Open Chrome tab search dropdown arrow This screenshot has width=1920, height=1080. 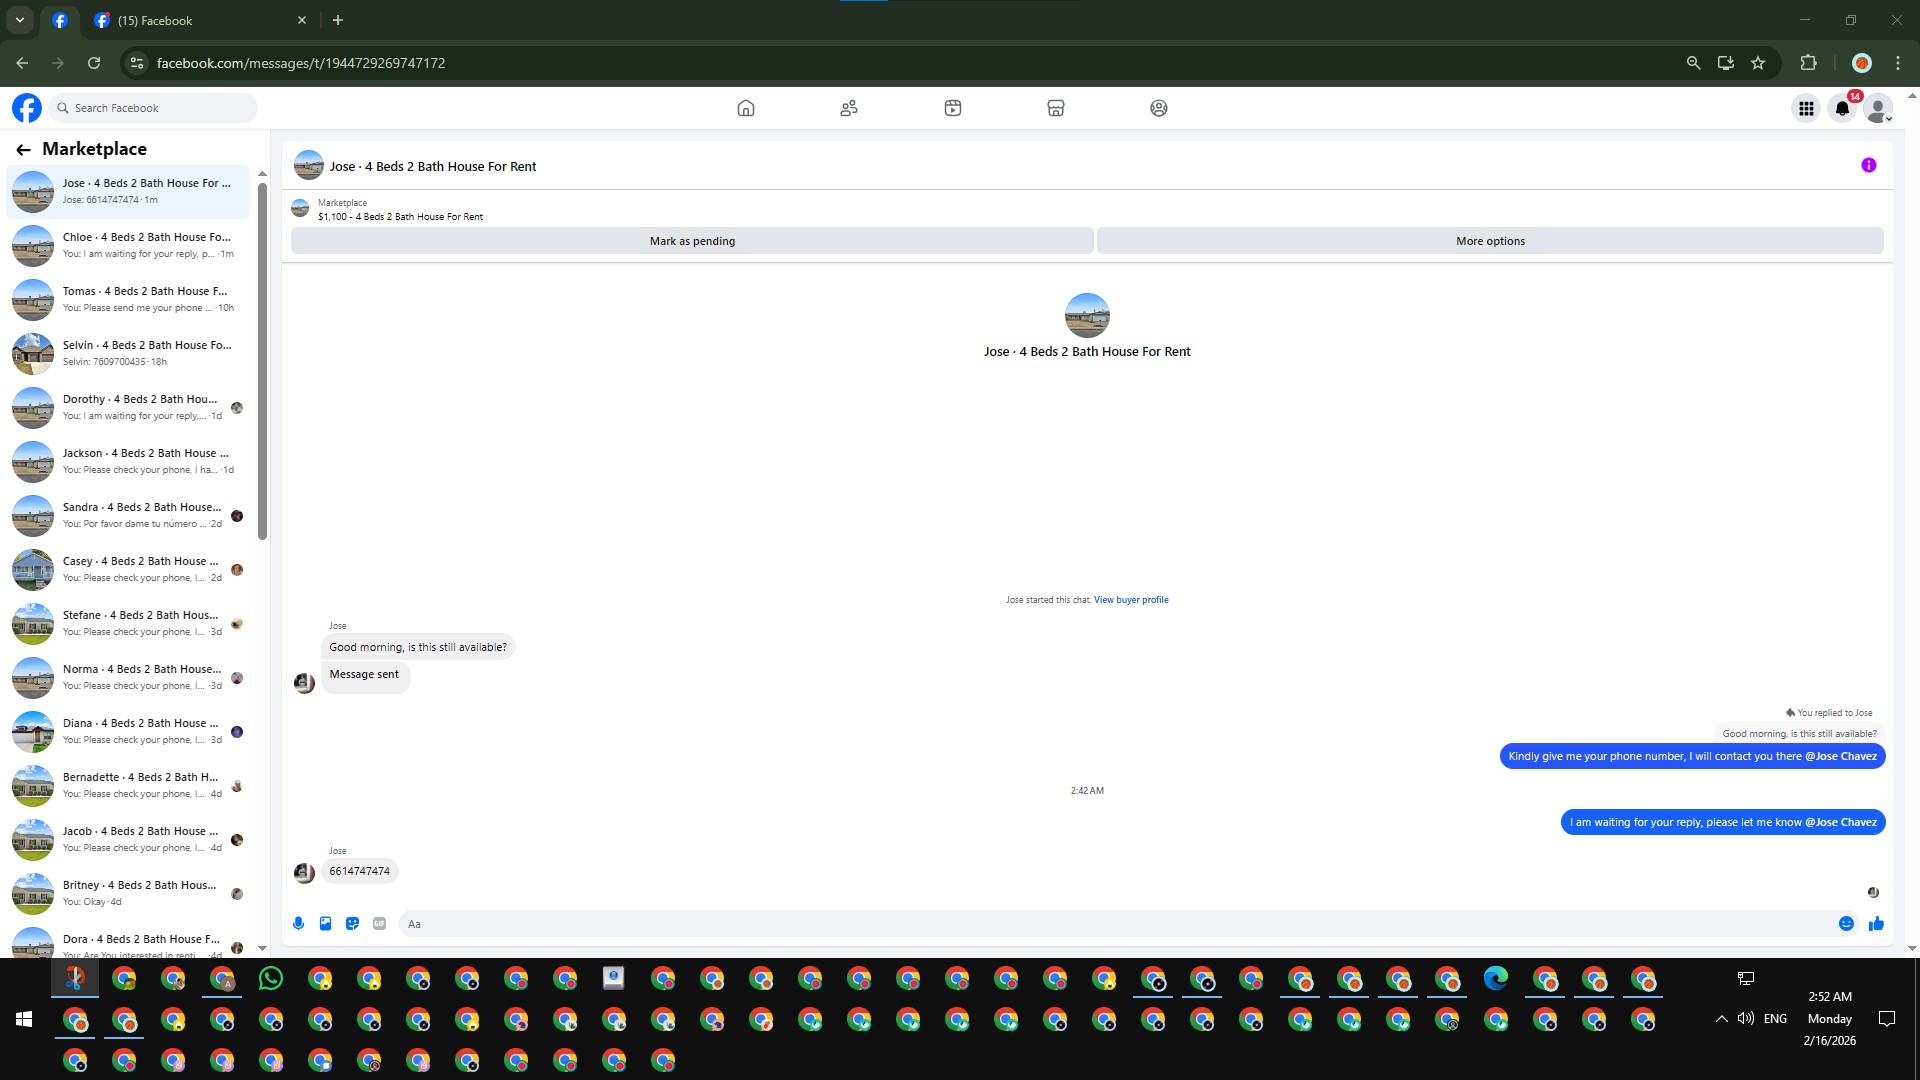(x=19, y=20)
